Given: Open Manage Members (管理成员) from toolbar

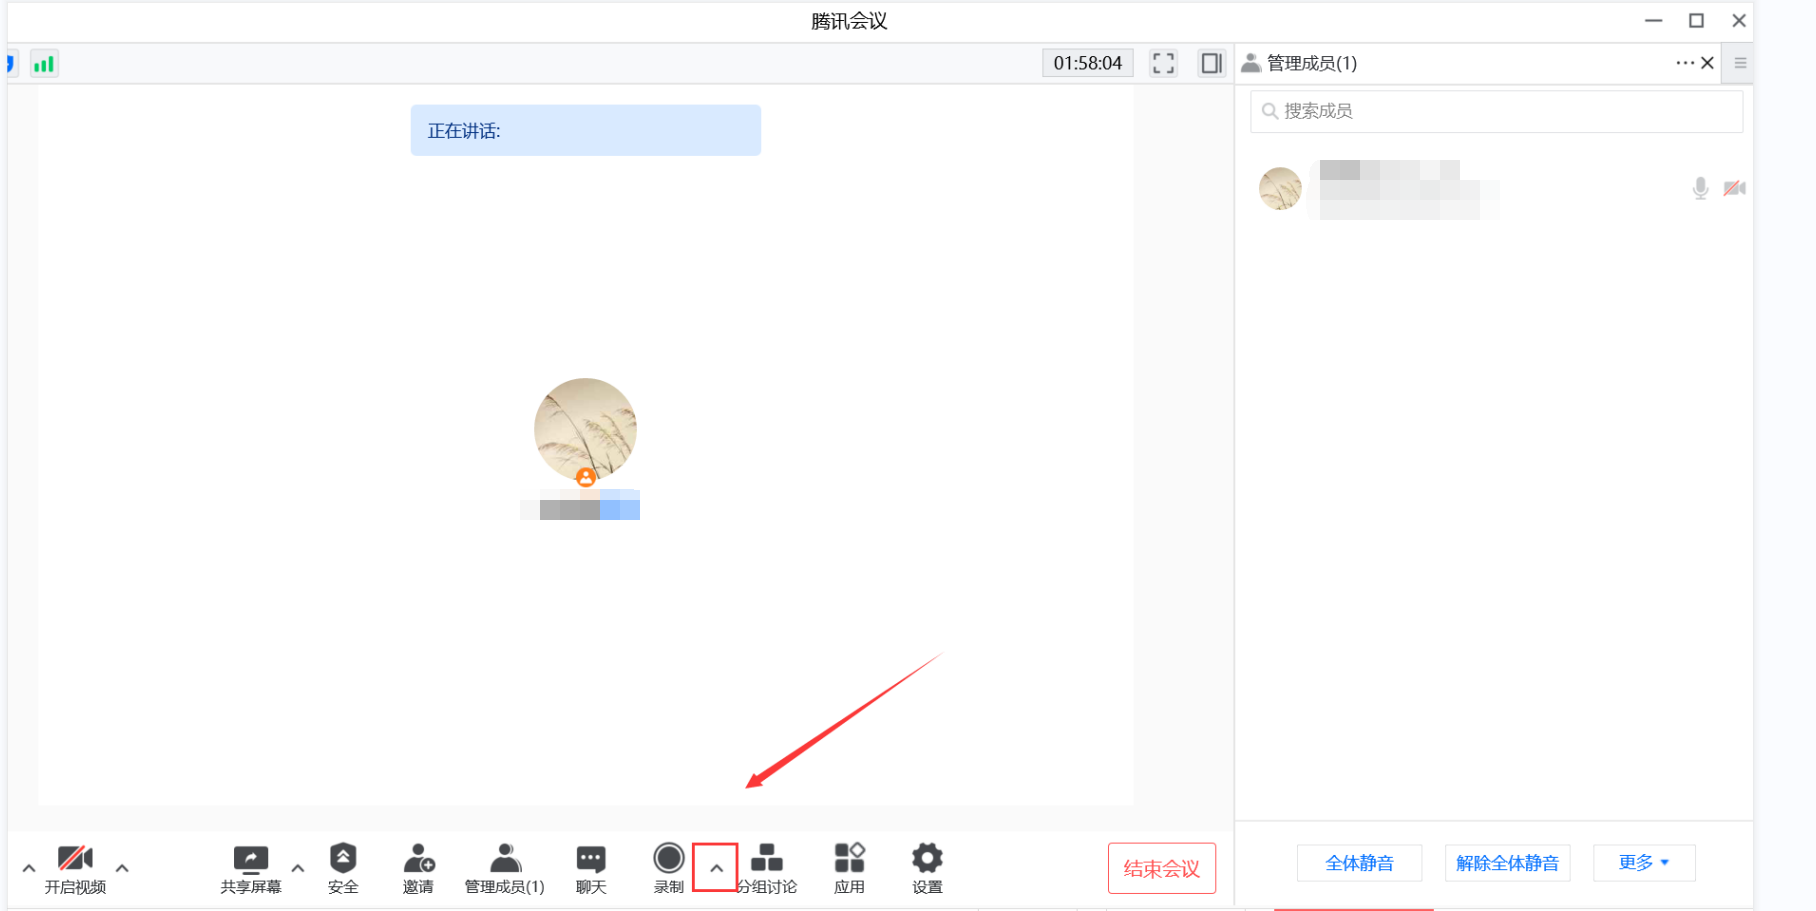Looking at the screenshot, I should click(505, 869).
